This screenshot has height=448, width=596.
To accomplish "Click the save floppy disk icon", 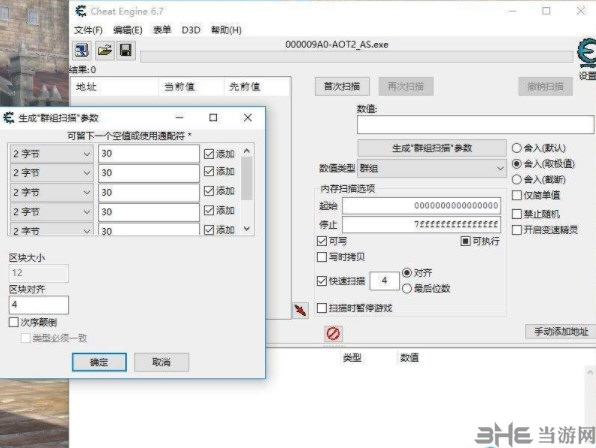I will 126,50.
